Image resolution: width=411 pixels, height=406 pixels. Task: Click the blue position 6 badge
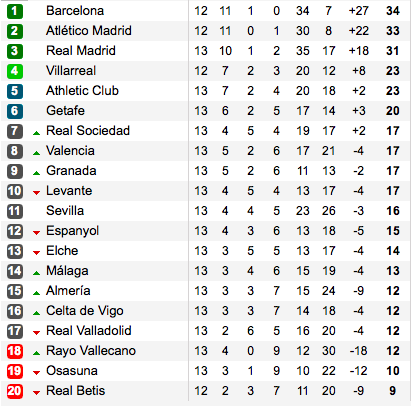point(15,111)
